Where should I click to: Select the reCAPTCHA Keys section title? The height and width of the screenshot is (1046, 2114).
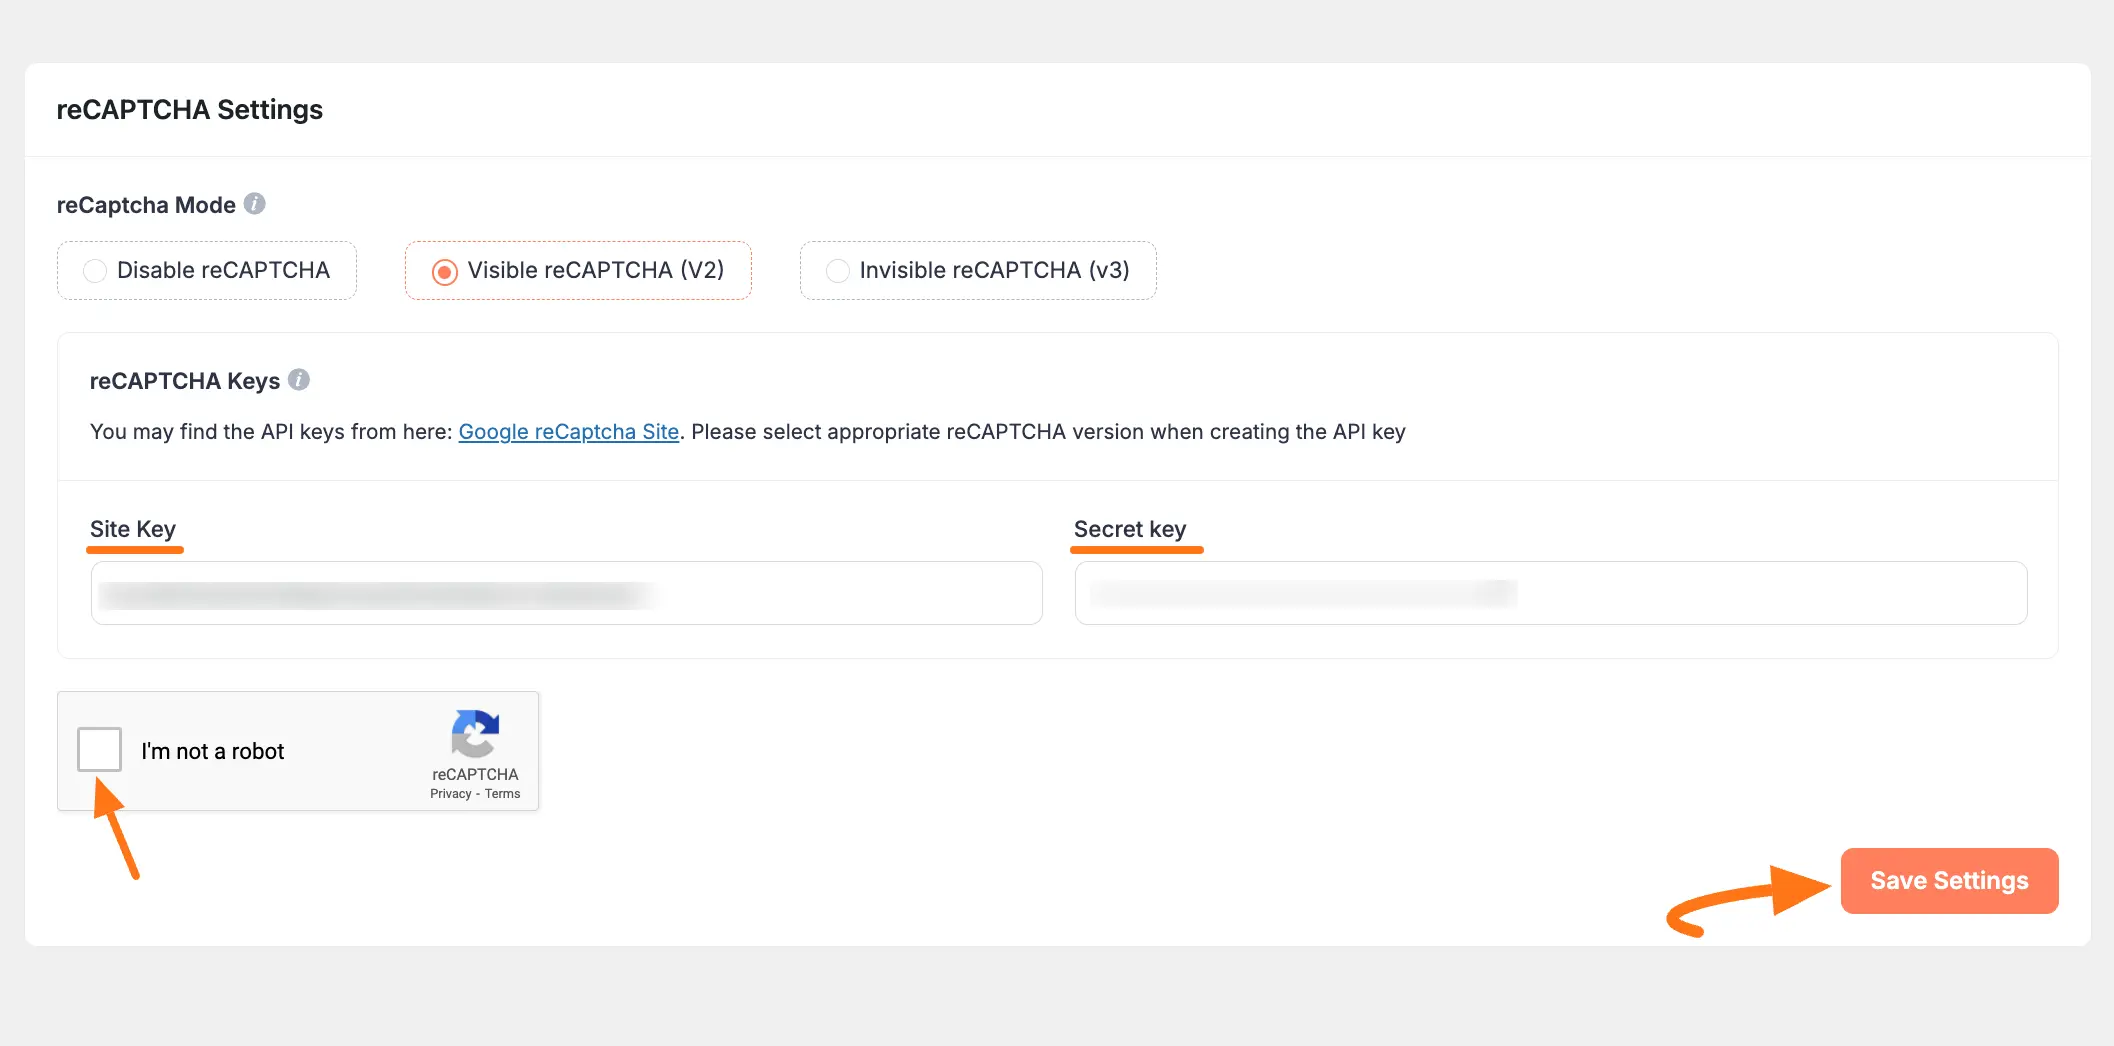[185, 380]
